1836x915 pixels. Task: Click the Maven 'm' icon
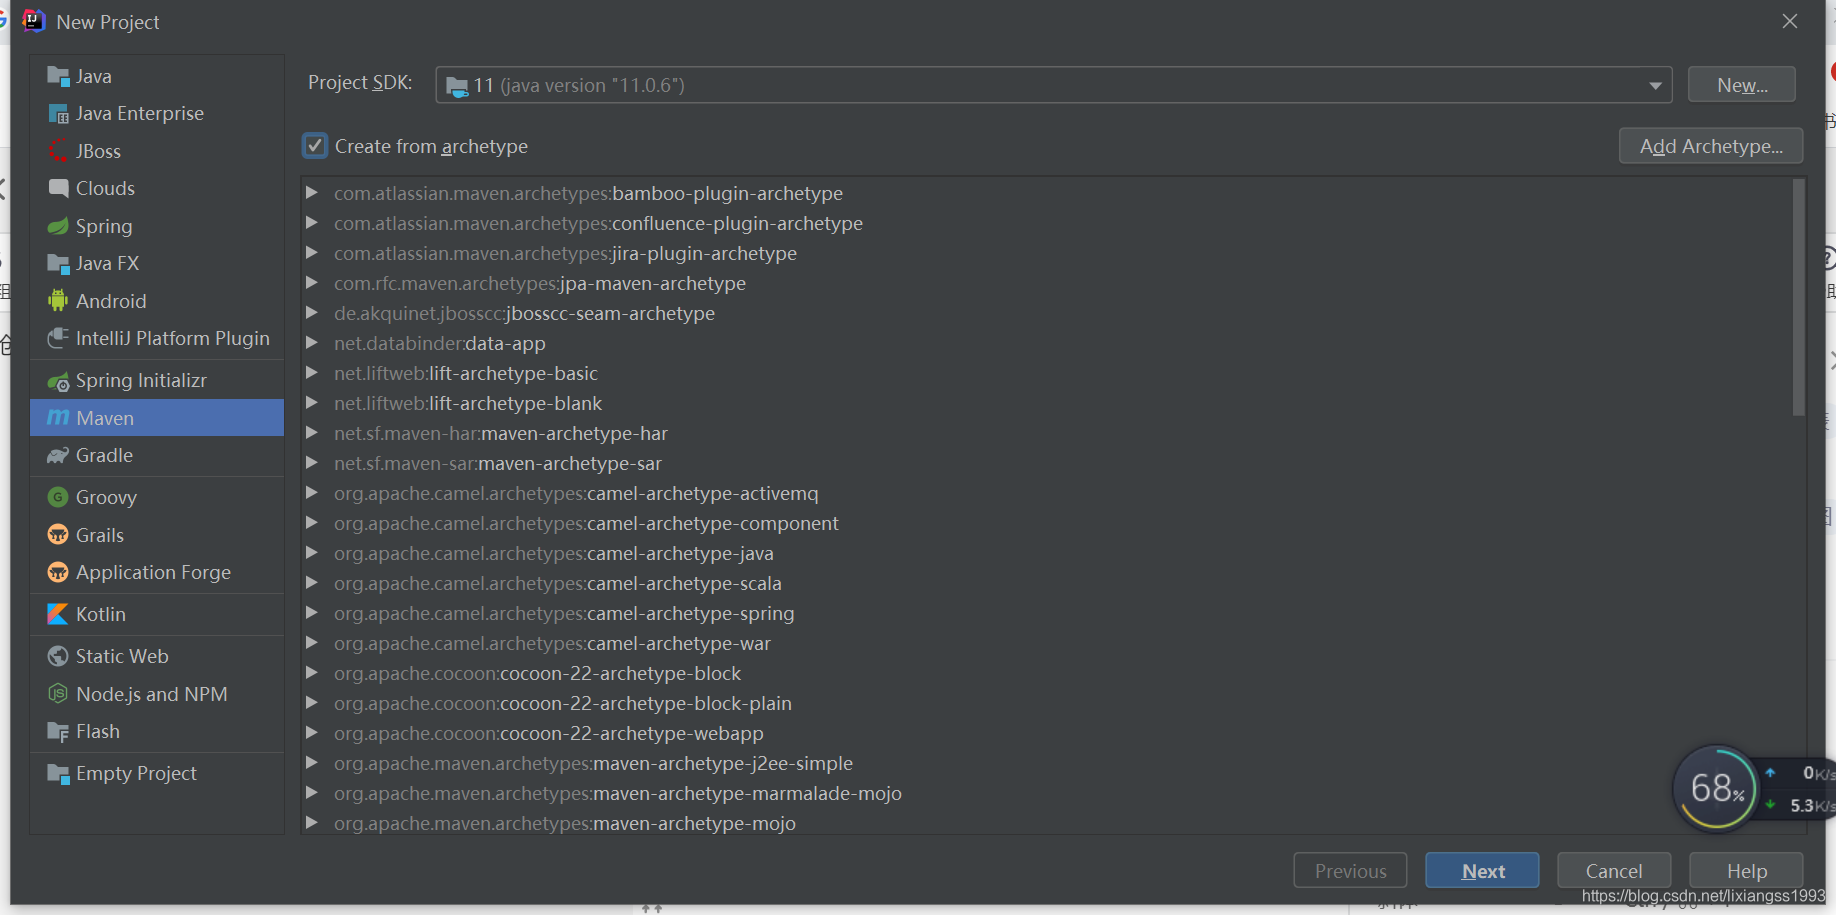(58, 418)
